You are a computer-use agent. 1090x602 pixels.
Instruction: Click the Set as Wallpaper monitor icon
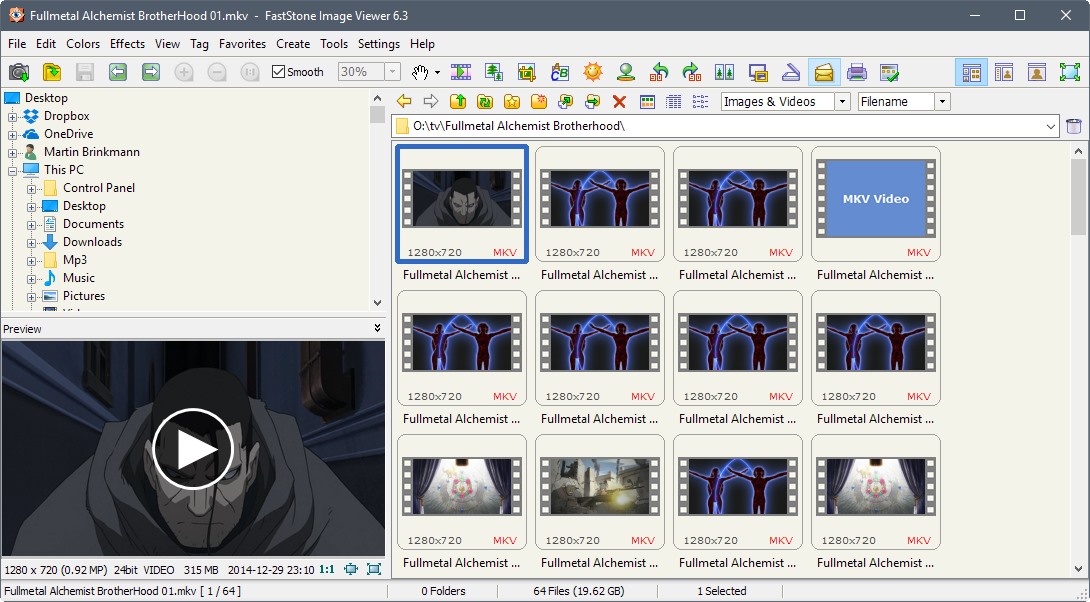tap(758, 72)
